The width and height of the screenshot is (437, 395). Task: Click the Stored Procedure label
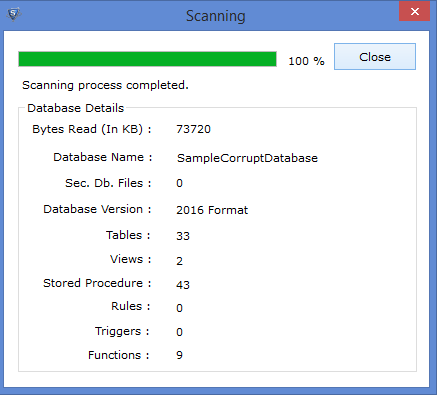(x=97, y=283)
